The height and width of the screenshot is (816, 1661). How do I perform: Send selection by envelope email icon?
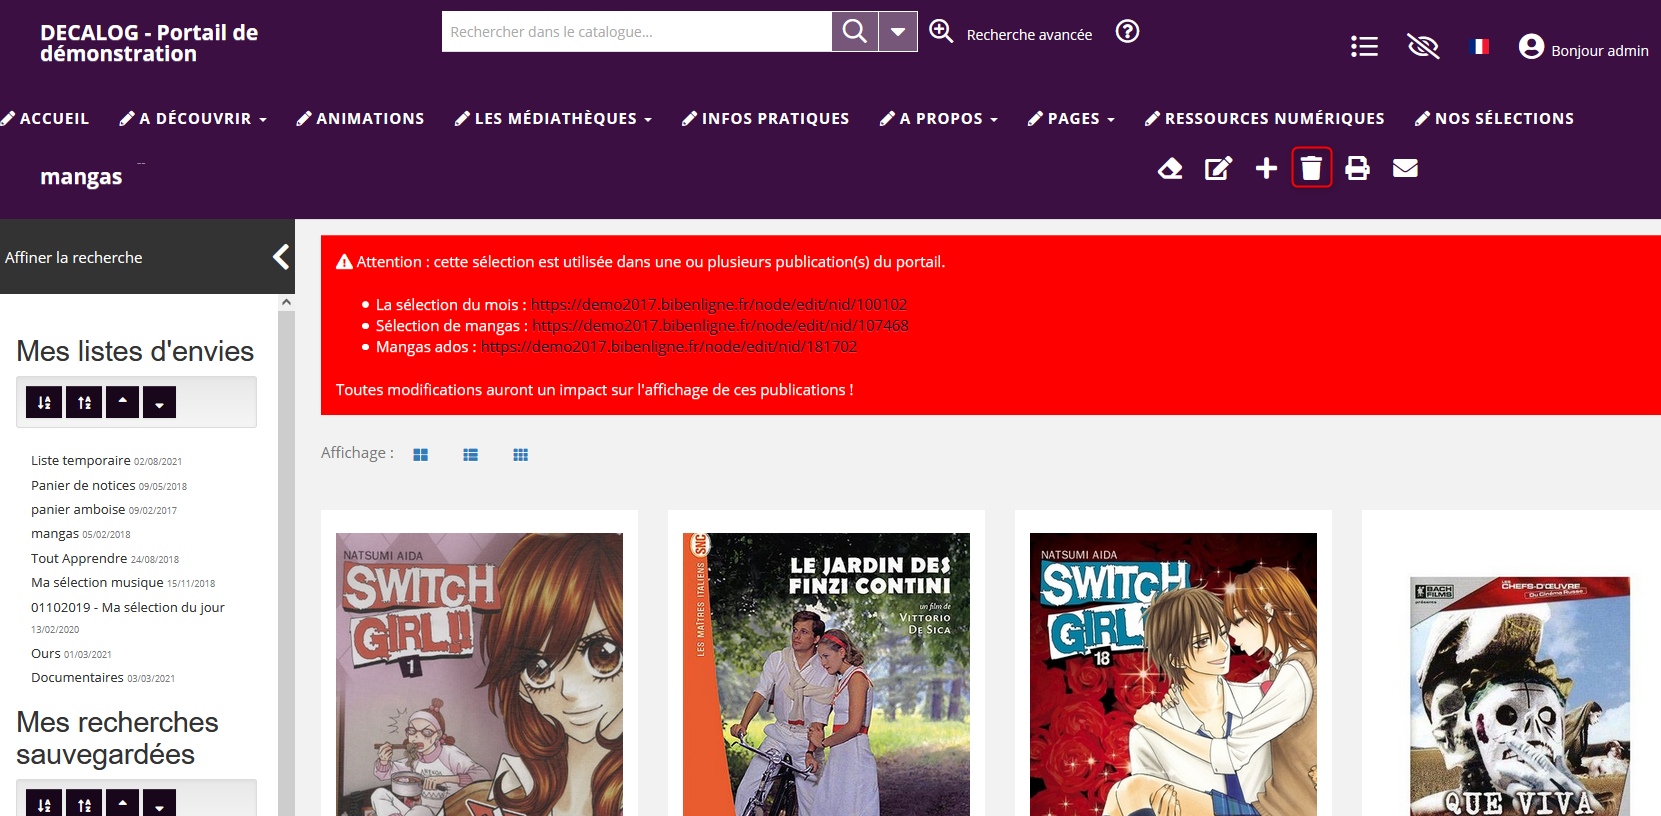(x=1405, y=168)
